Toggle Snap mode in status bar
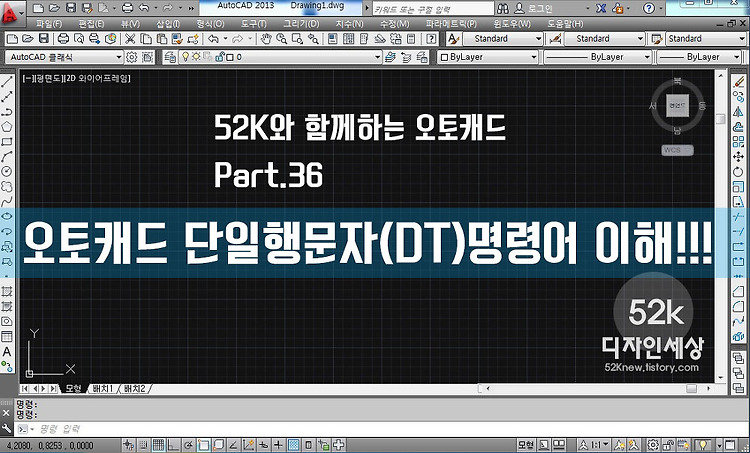Screen dimensions: 750x453 144,445
